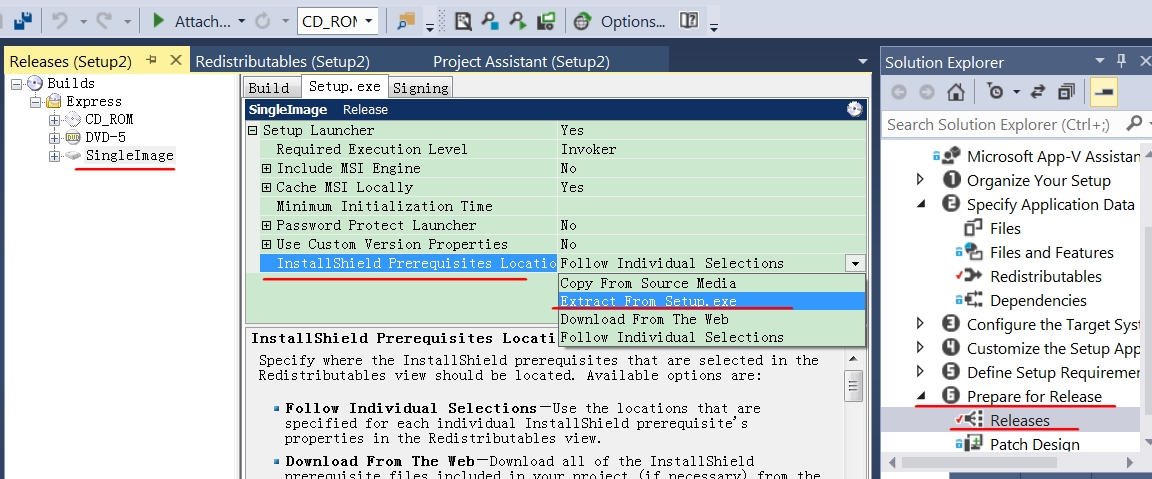The height and width of the screenshot is (479, 1152).
Task: Click the Collapse All icon in Solution Explorer
Action: click(x=1067, y=92)
